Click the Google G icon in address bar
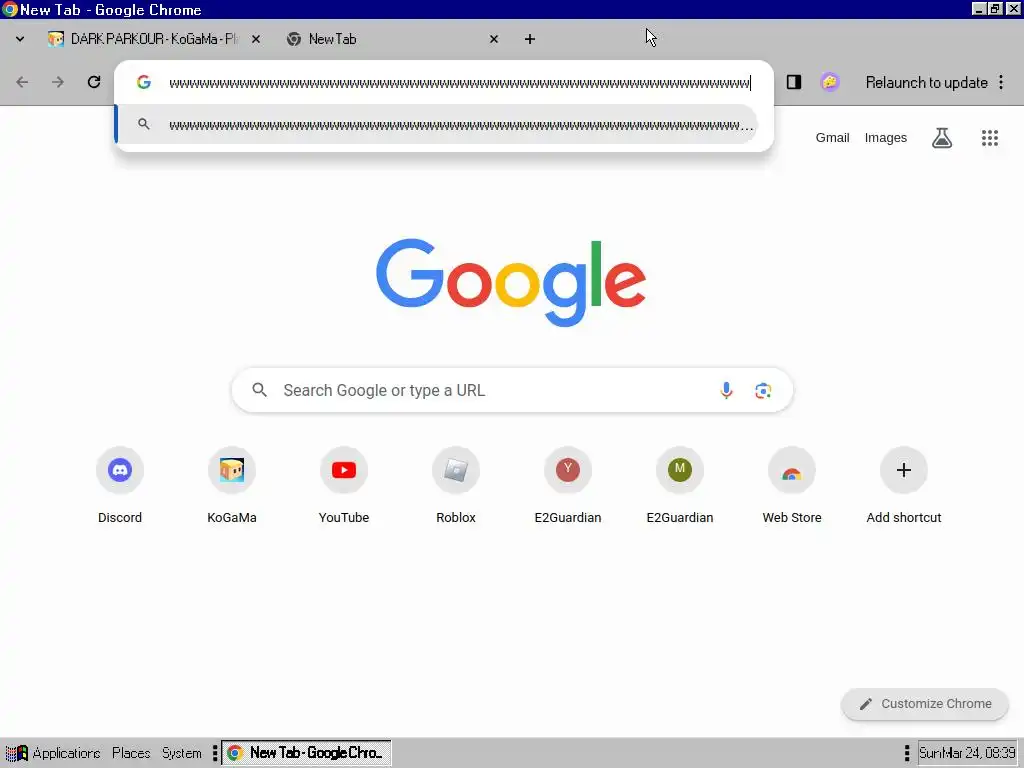 (144, 82)
